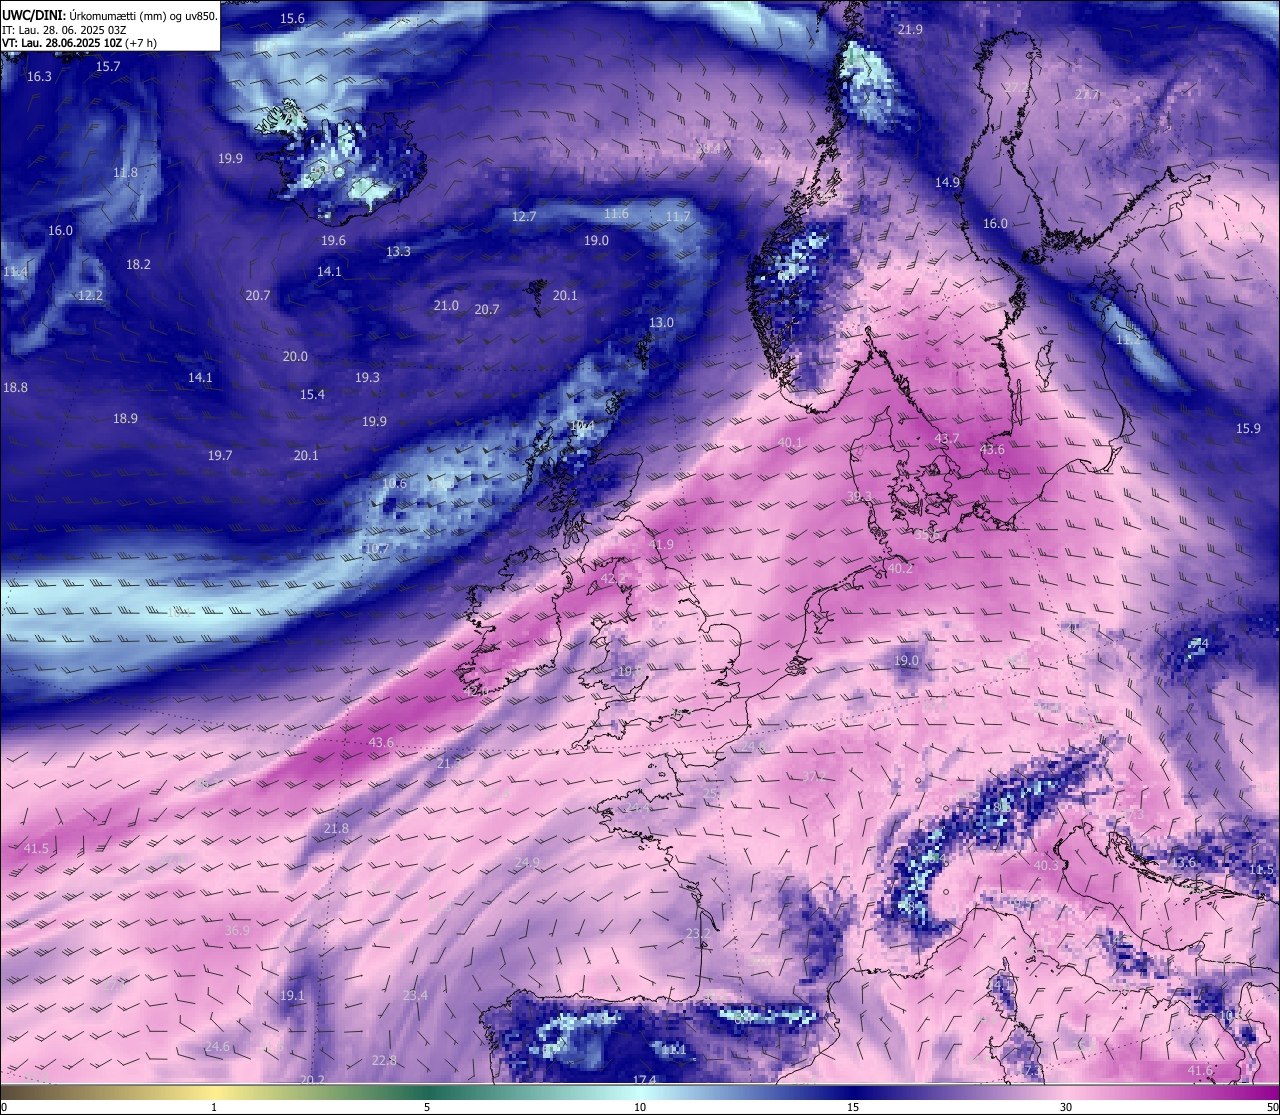Select the colorbar tick label 1
Image resolution: width=1280 pixels, height=1115 pixels.
pos(214,1107)
